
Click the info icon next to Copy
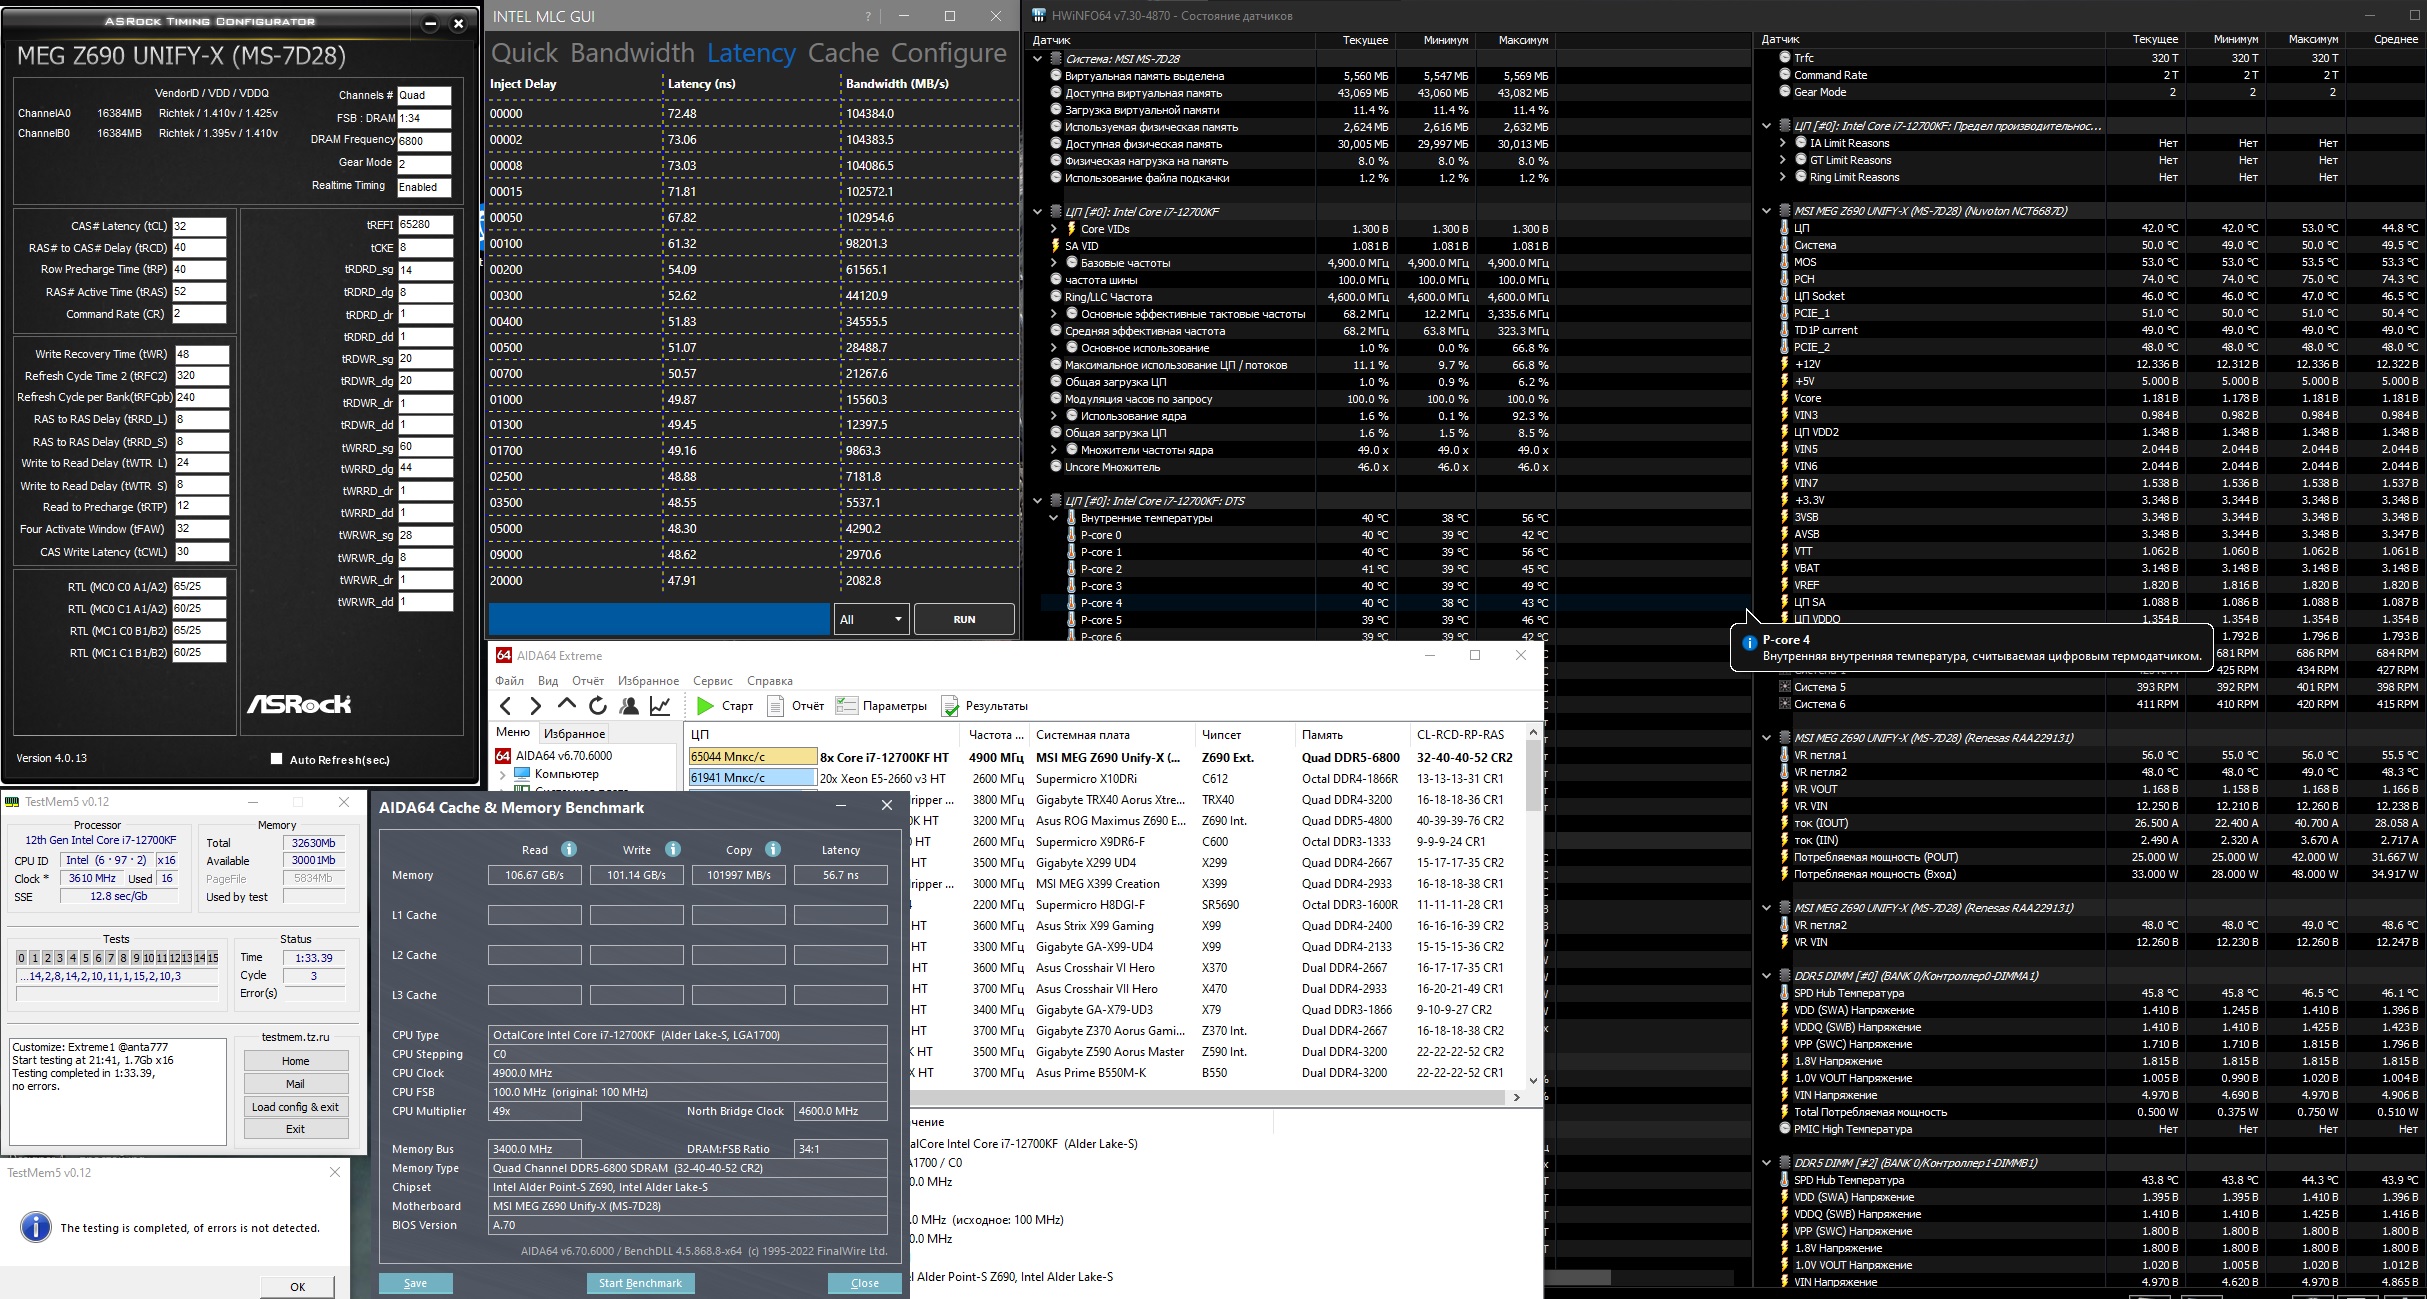coord(773,849)
